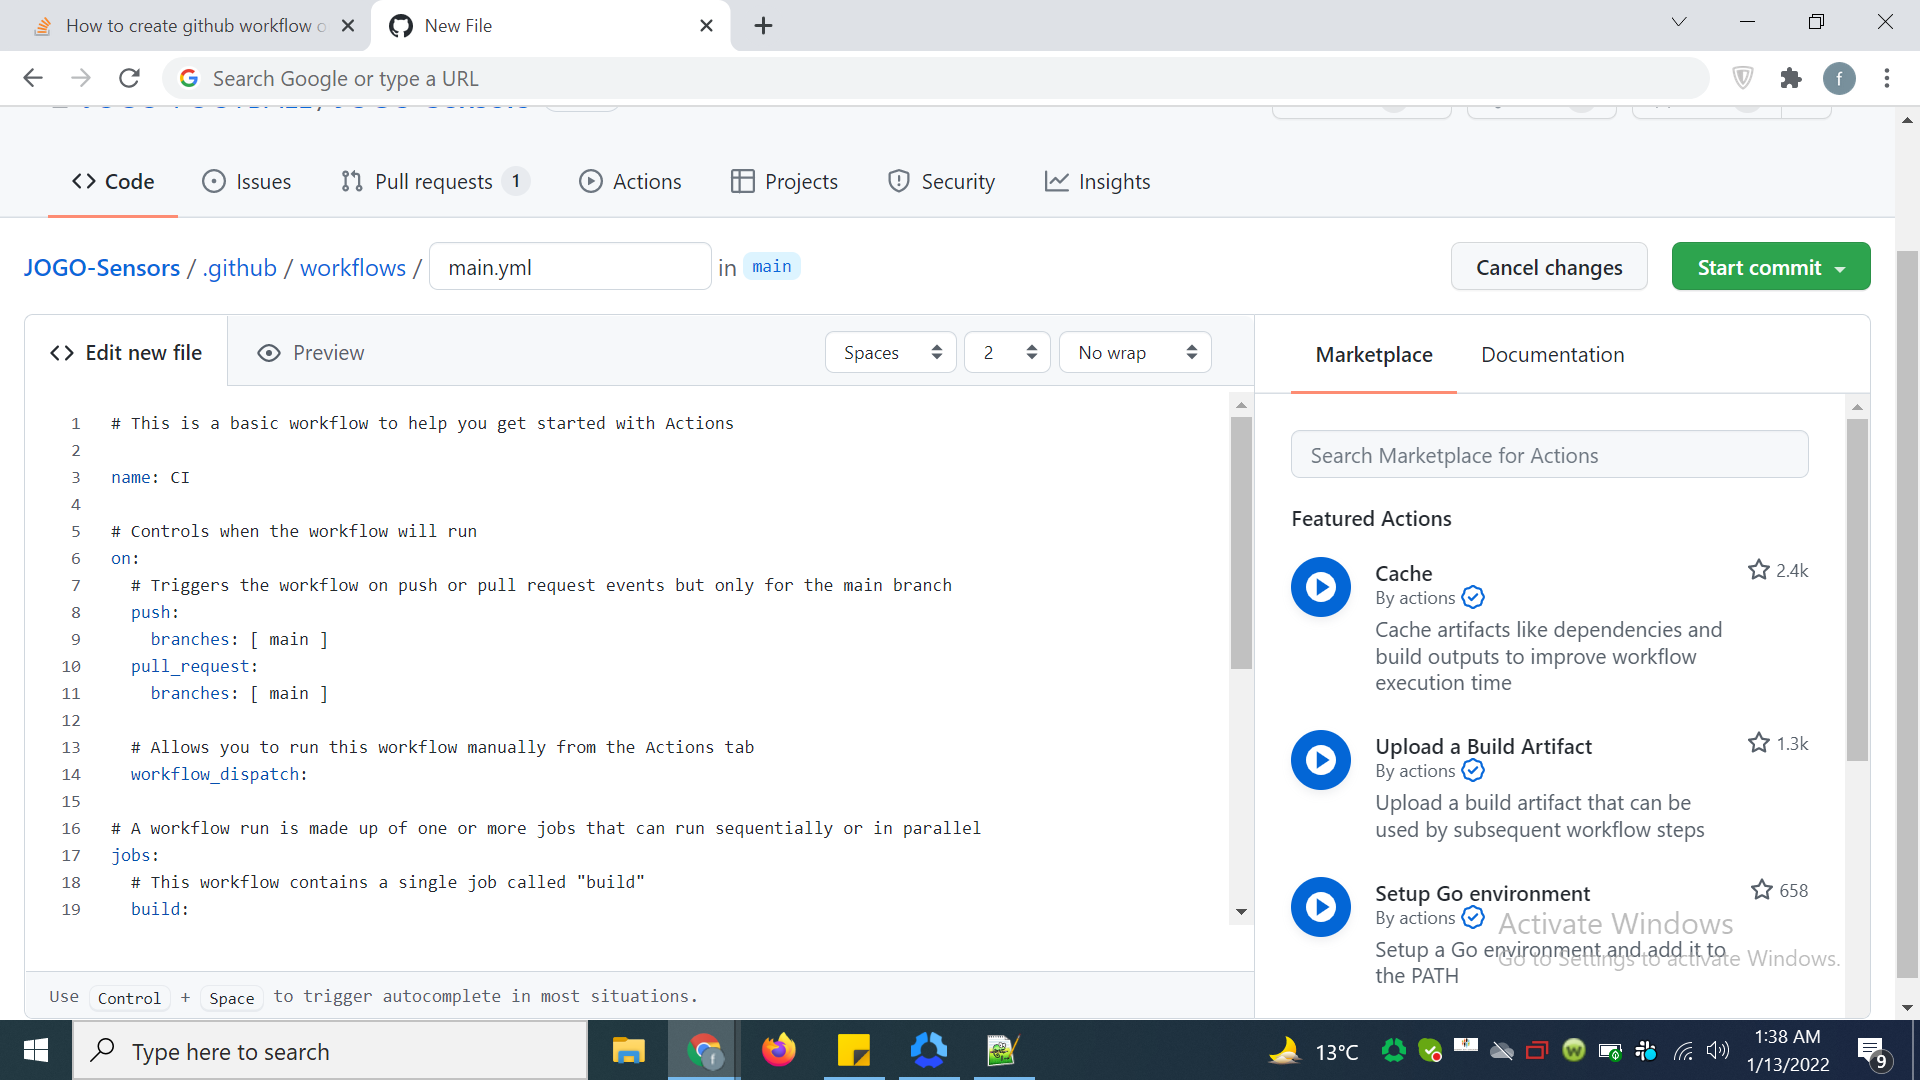Open Chrome from the taskbar
Image resolution: width=1920 pixels, height=1080 pixels.
point(705,1050)
